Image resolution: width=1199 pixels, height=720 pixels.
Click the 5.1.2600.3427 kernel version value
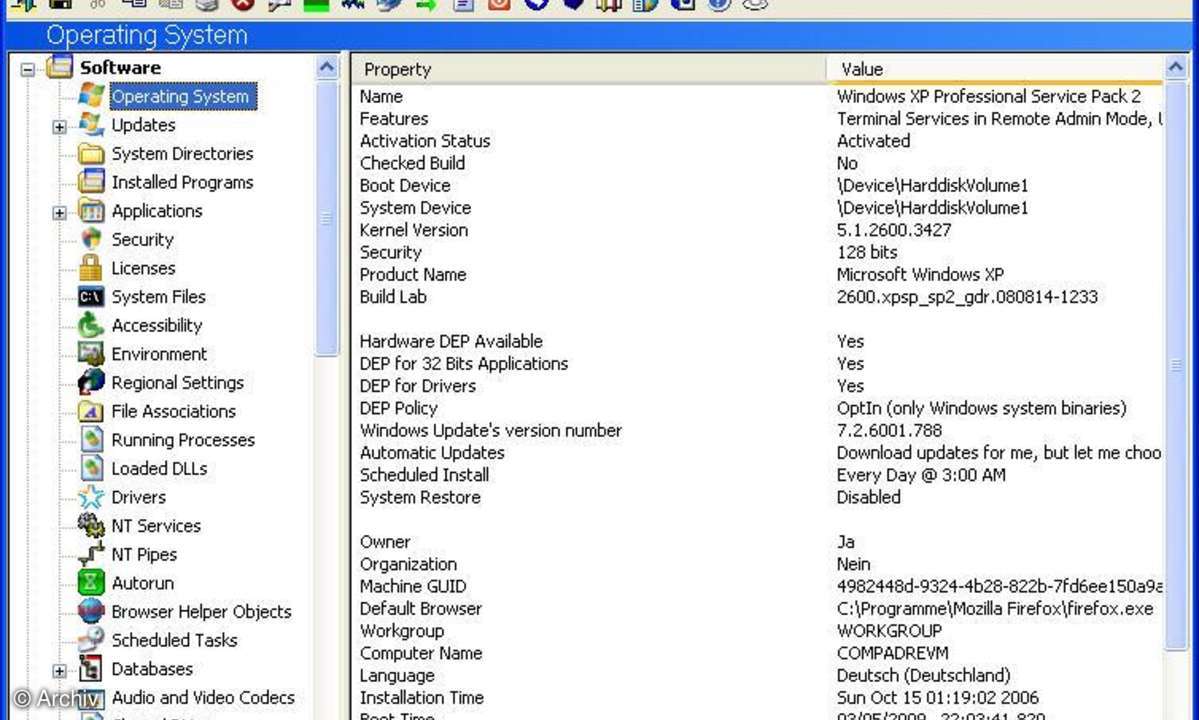(x=894, y=230)
